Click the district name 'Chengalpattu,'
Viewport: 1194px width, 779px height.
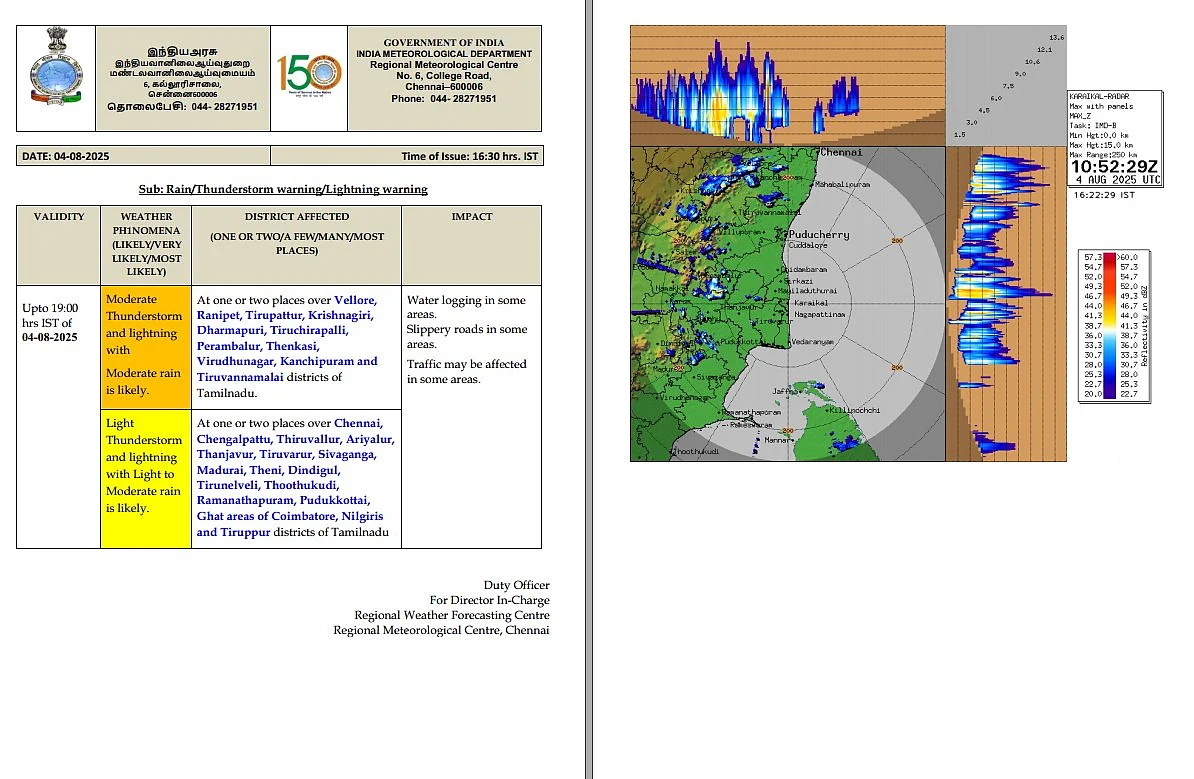point(235,439)
